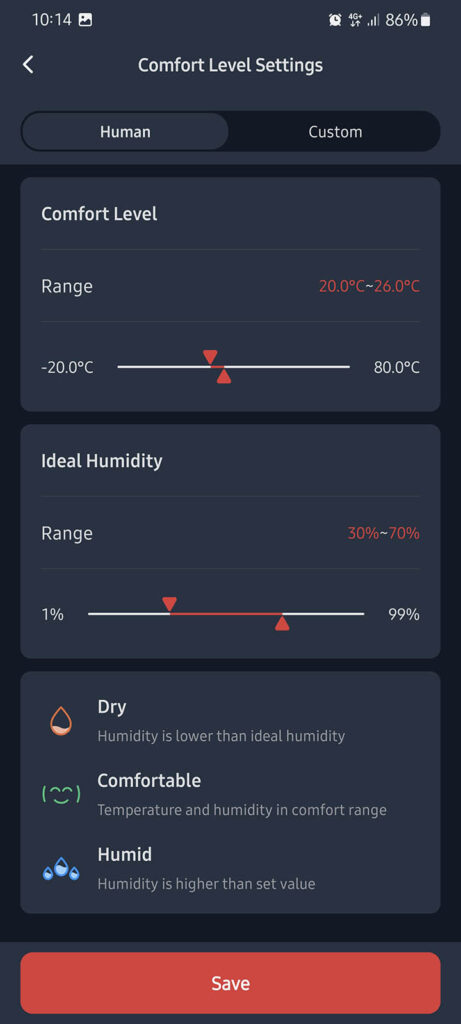461x1024 pixels.
Task: Select the maximum humidity slider handle
Action: click(x=282, y=622)
